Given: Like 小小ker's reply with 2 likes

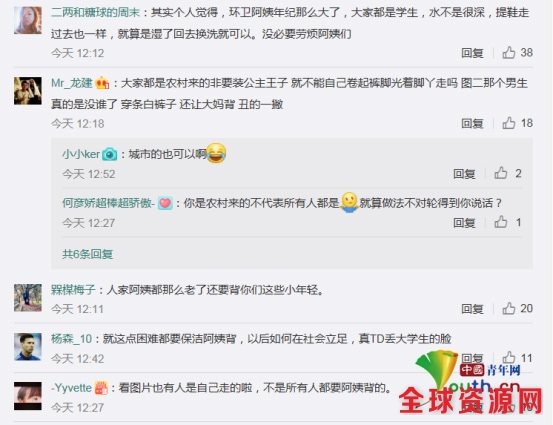Looking at the screenshot, I should tap(500, 173).
